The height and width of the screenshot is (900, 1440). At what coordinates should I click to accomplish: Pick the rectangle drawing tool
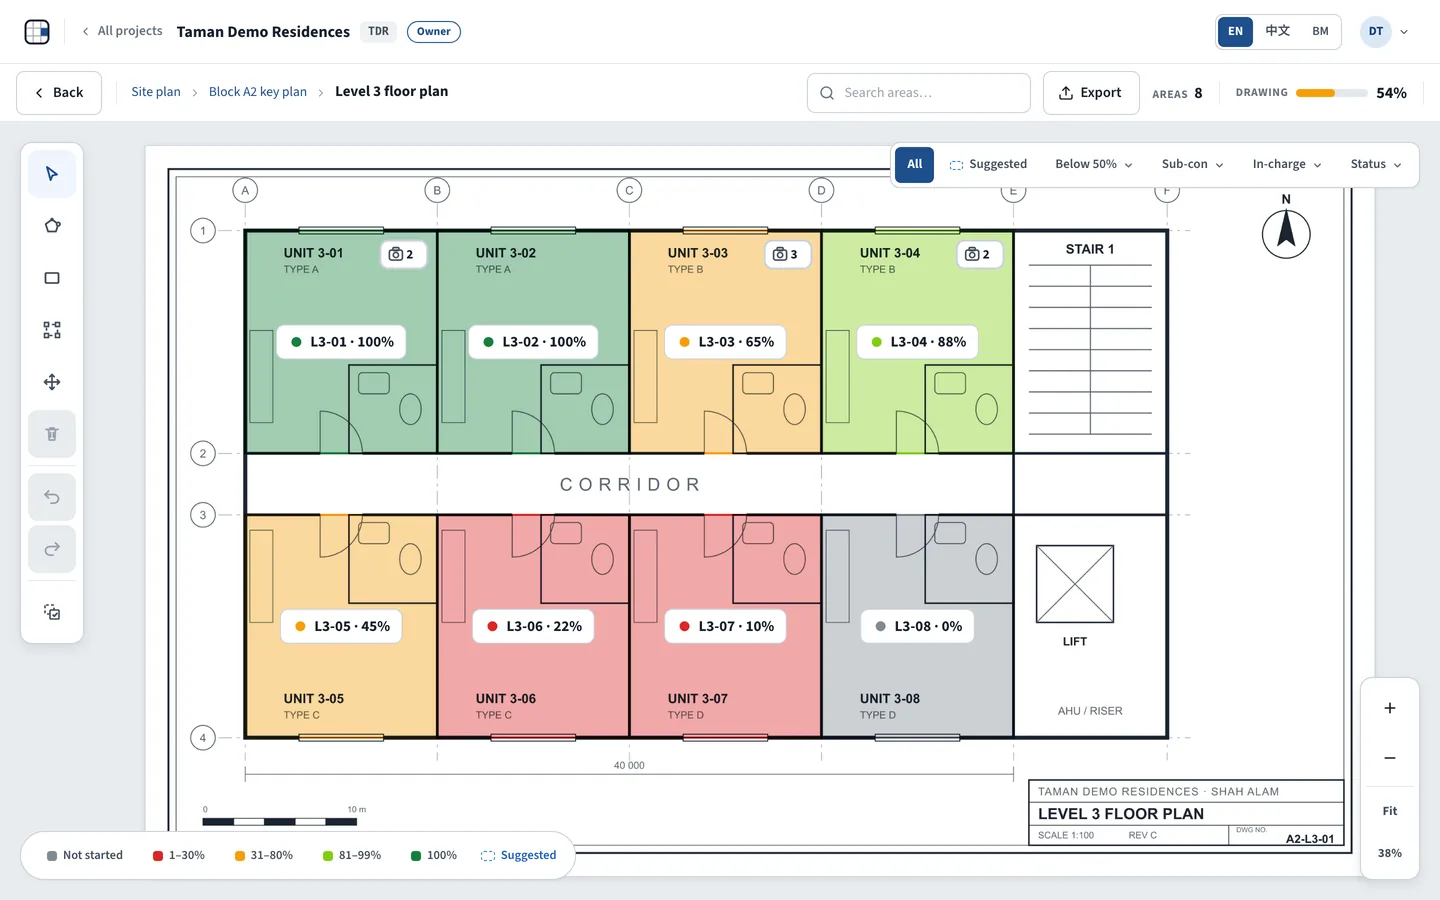coord(52,278)
